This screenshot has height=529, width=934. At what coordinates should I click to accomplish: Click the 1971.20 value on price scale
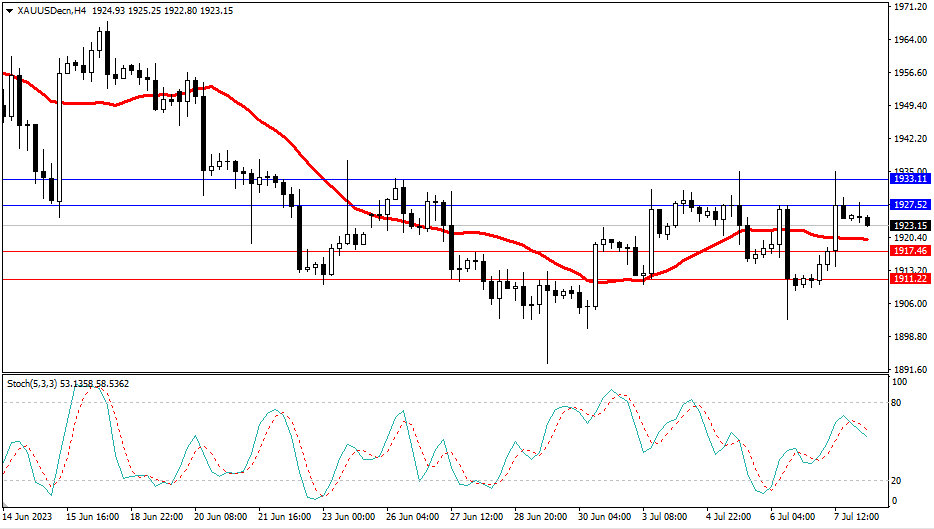[909, 7]
